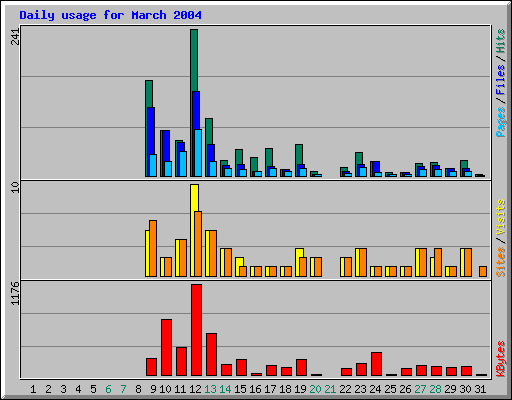Click the red KBytes bar for day 10
Viewport: 512px width, 400px height.
point(166,347)
